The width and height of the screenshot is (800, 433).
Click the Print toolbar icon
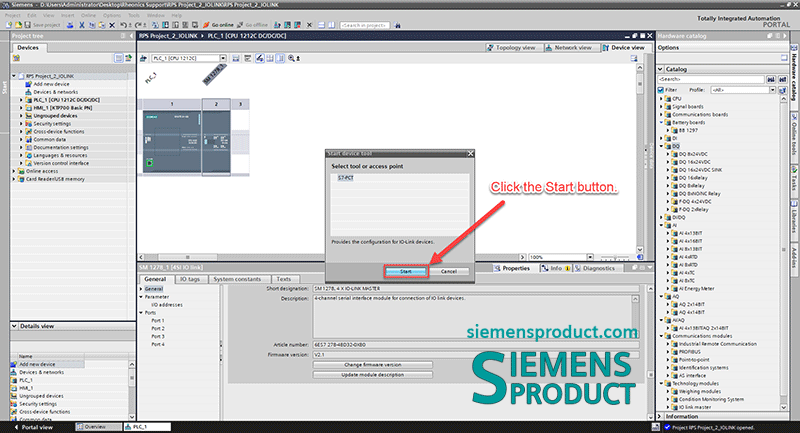click(70, 24)
